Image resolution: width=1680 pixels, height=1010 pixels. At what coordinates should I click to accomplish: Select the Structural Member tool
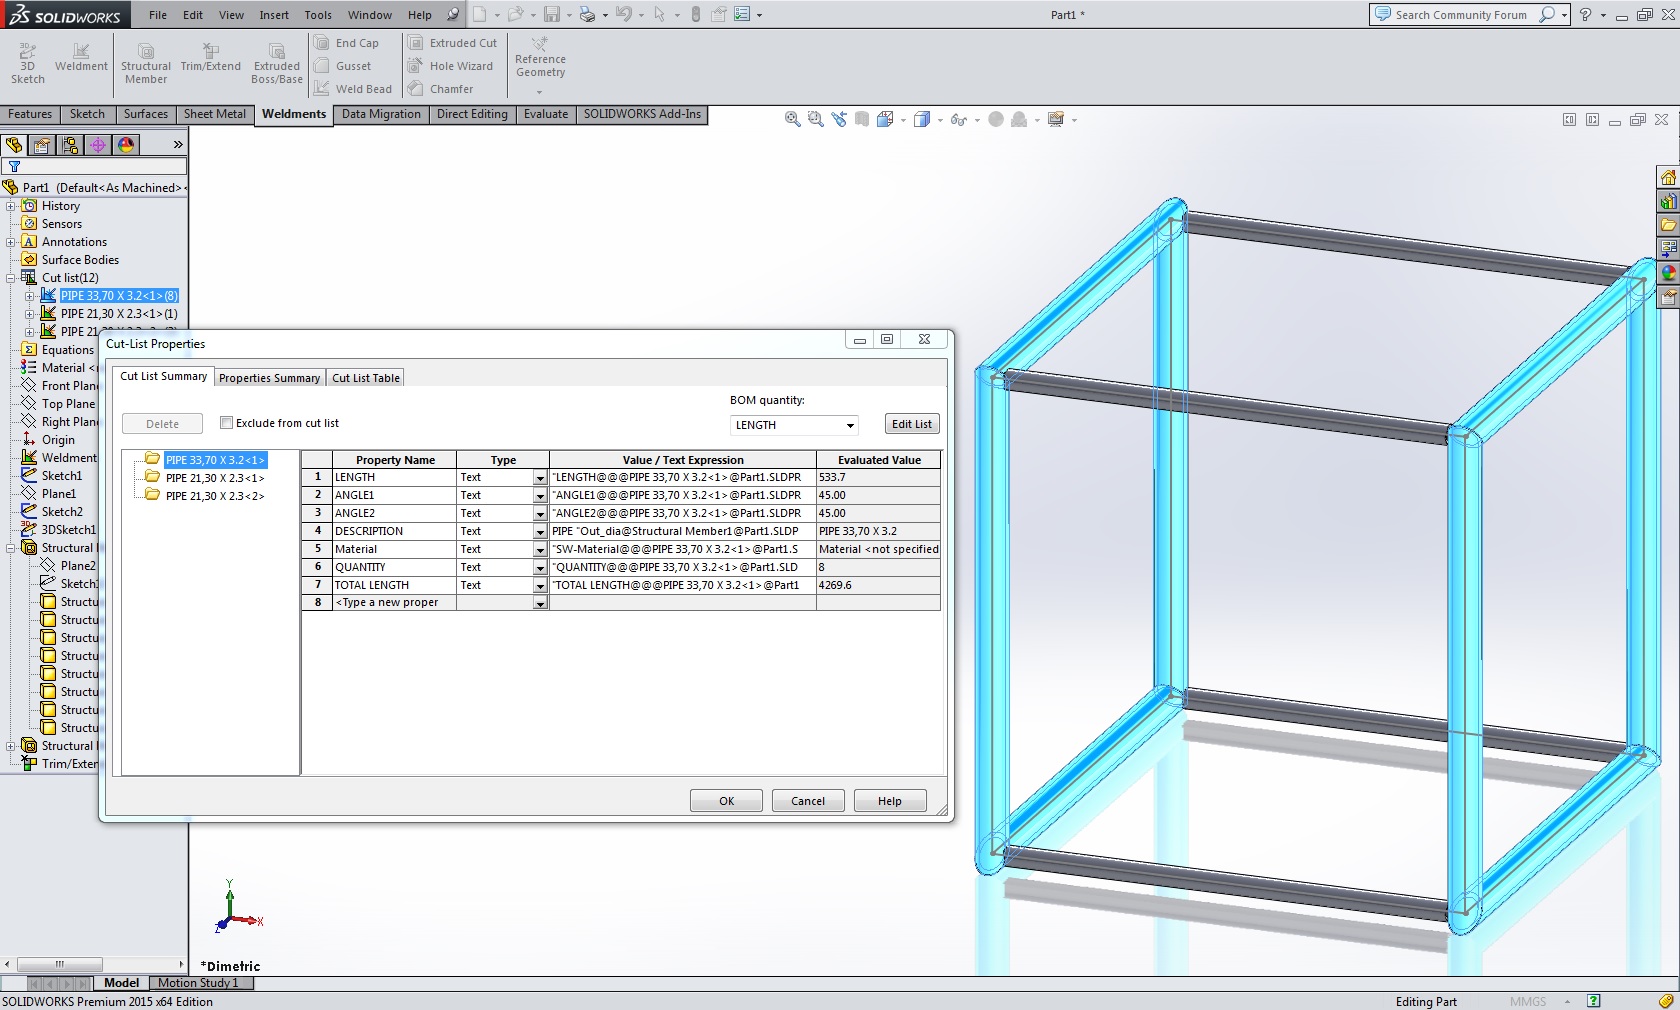[x=146, y=63]
